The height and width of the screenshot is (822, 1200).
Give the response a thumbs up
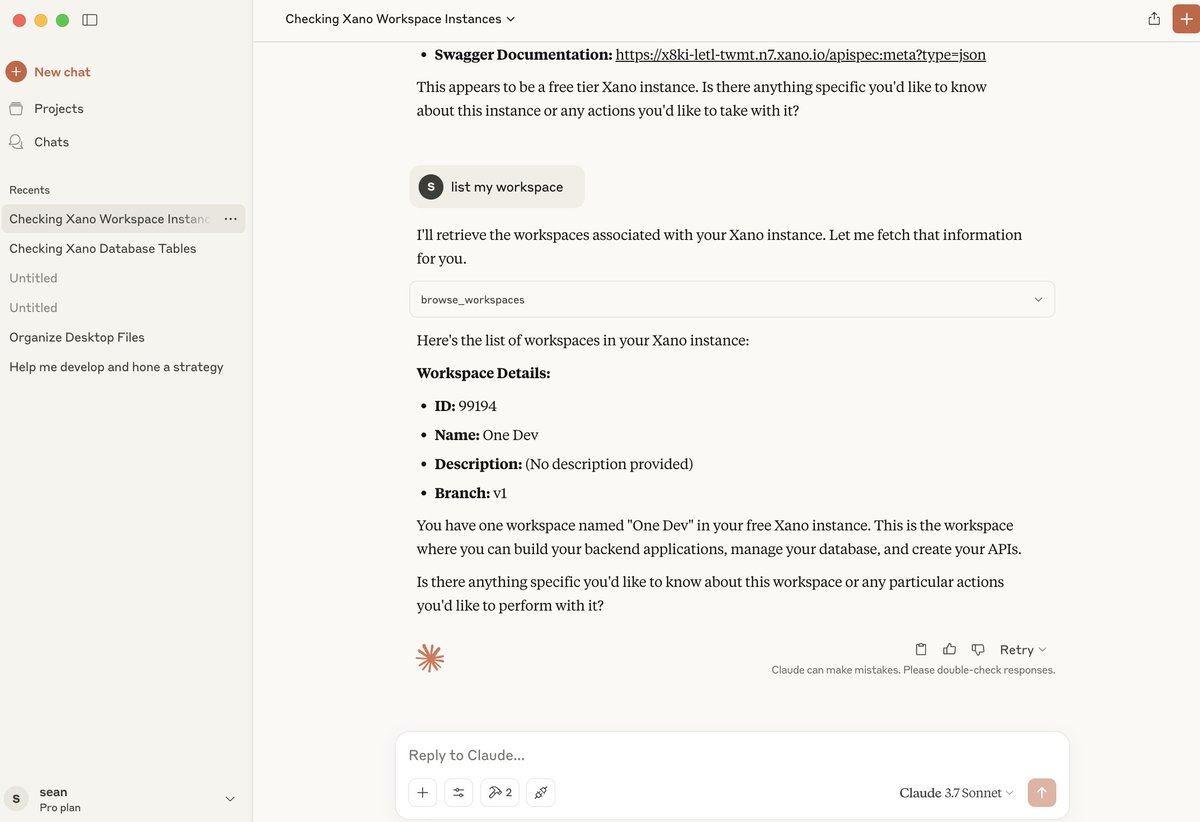(950, 649)
